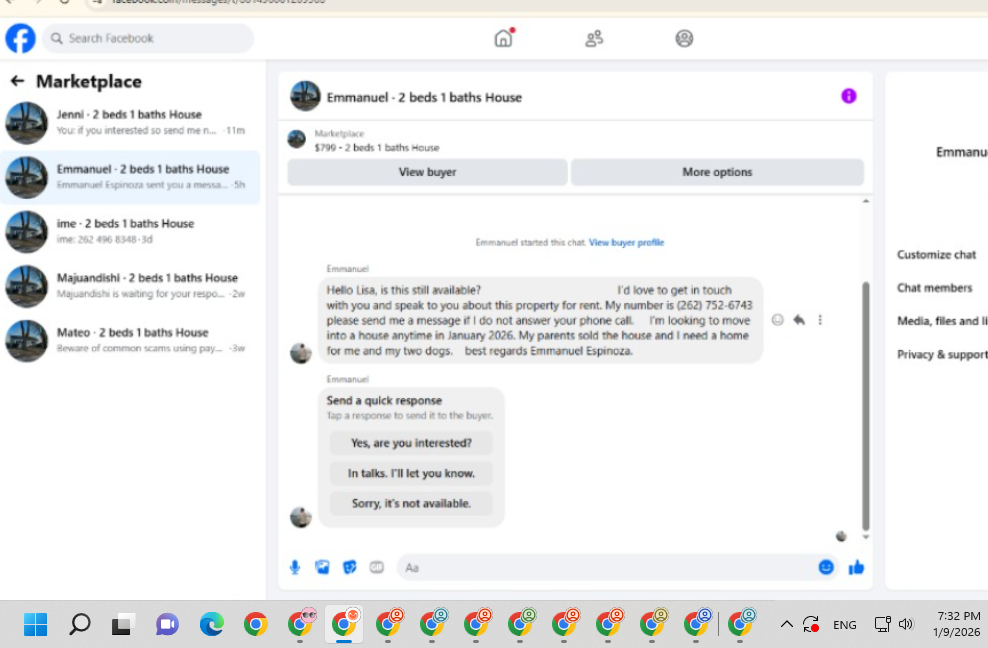Click the GIF icon in composer
Screen dimensions: 988x648
pos(377,567)
